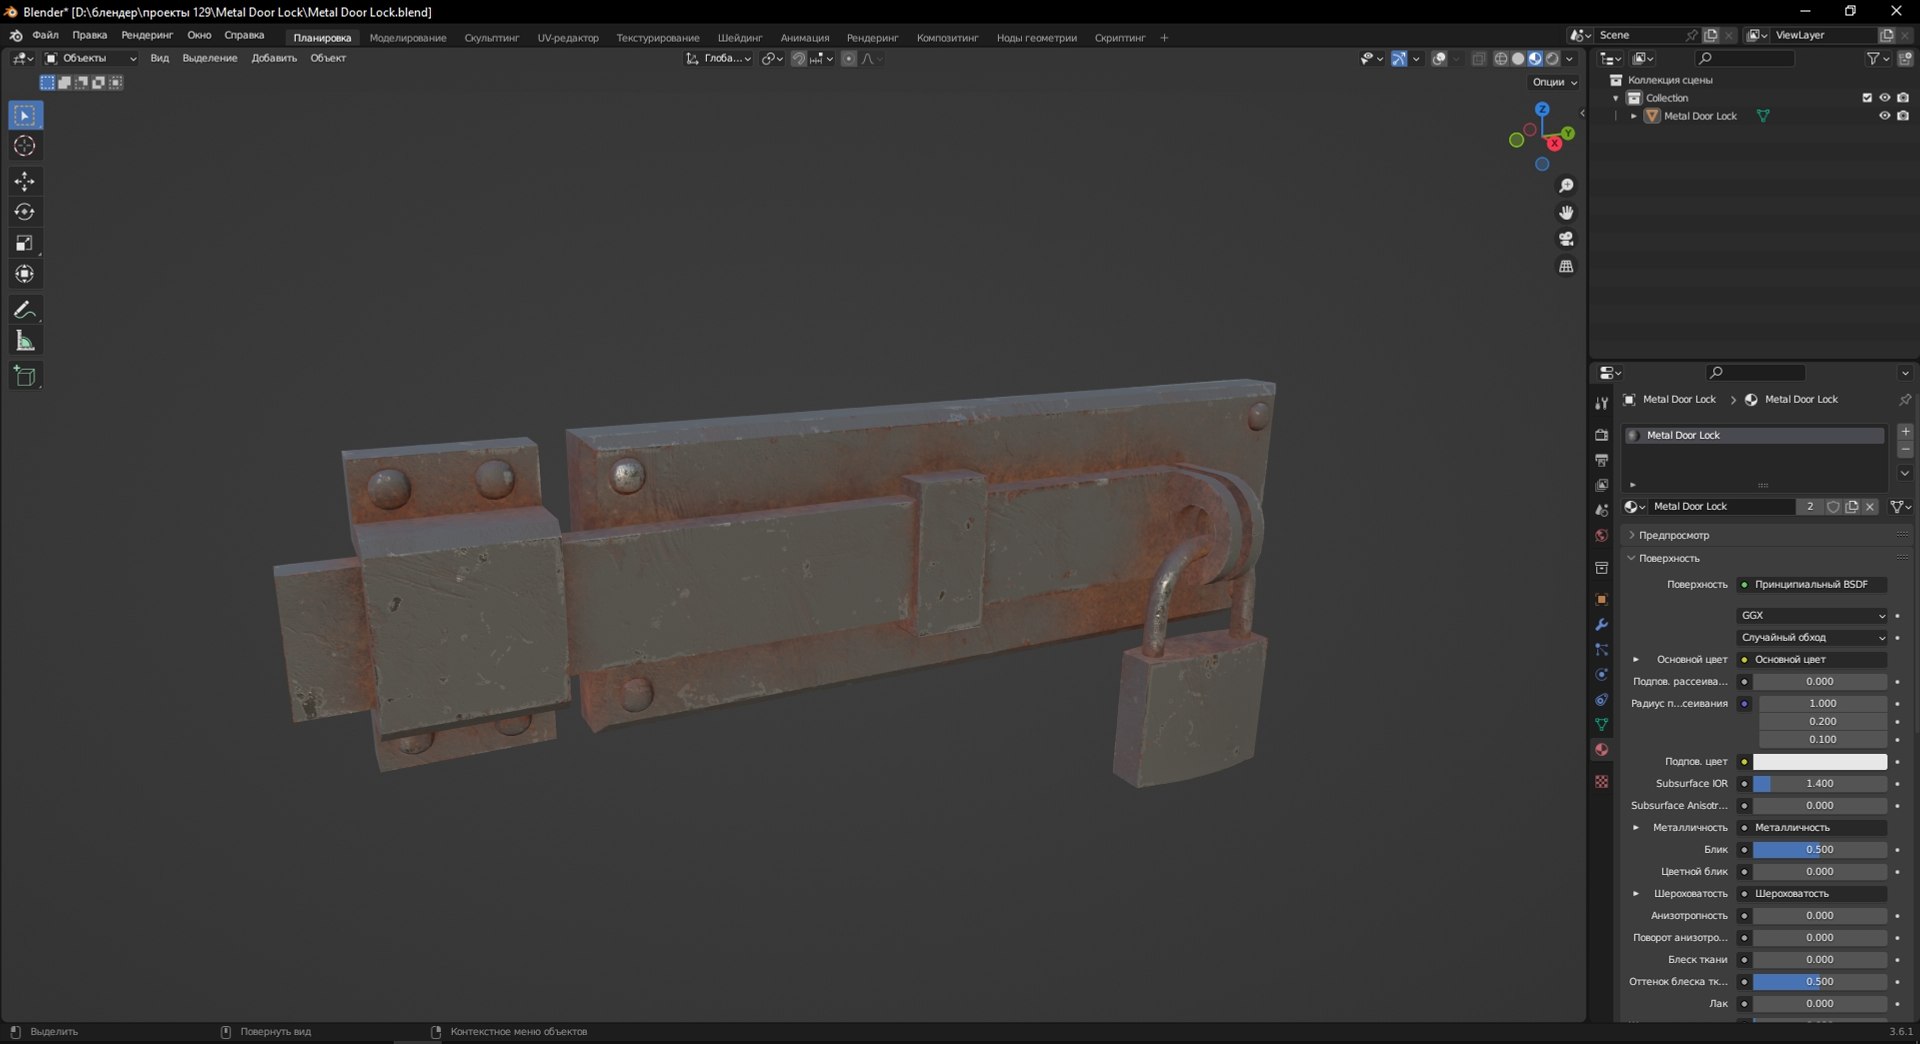Add a new material slot with plus
The image size is (1920, 1044).
[1905, 431]
